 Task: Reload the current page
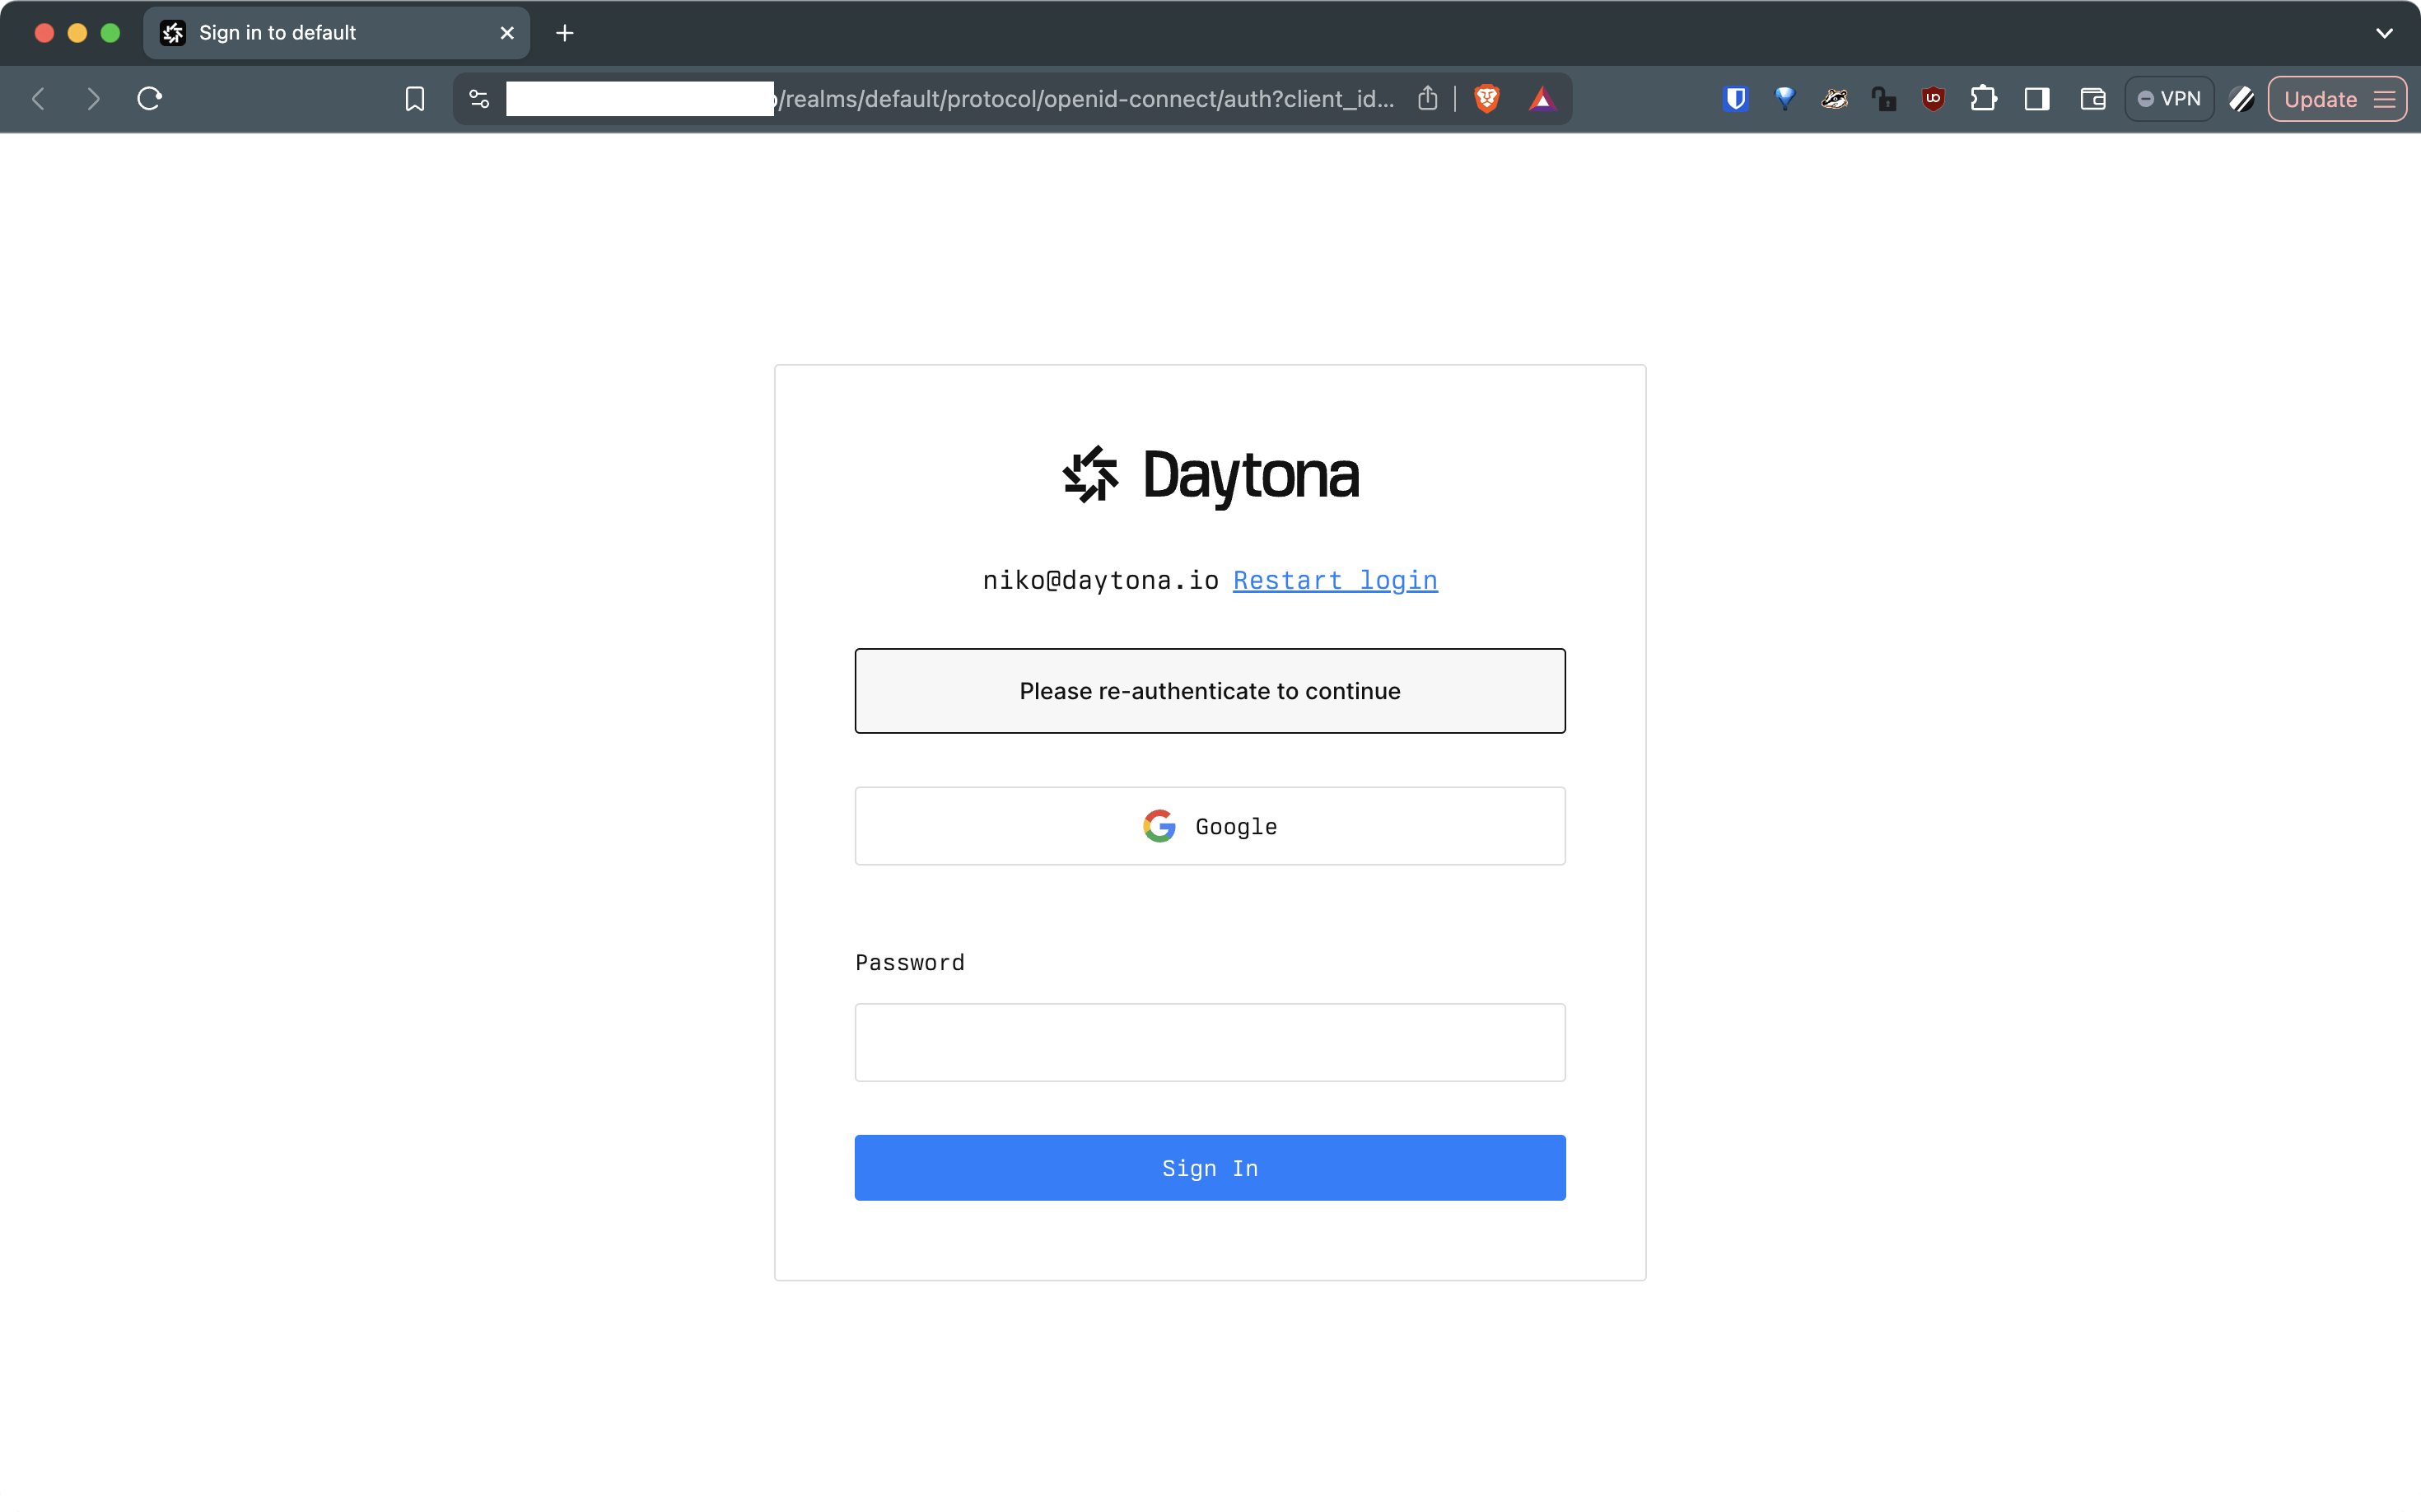pyautogui.click(x=150, y=99)
